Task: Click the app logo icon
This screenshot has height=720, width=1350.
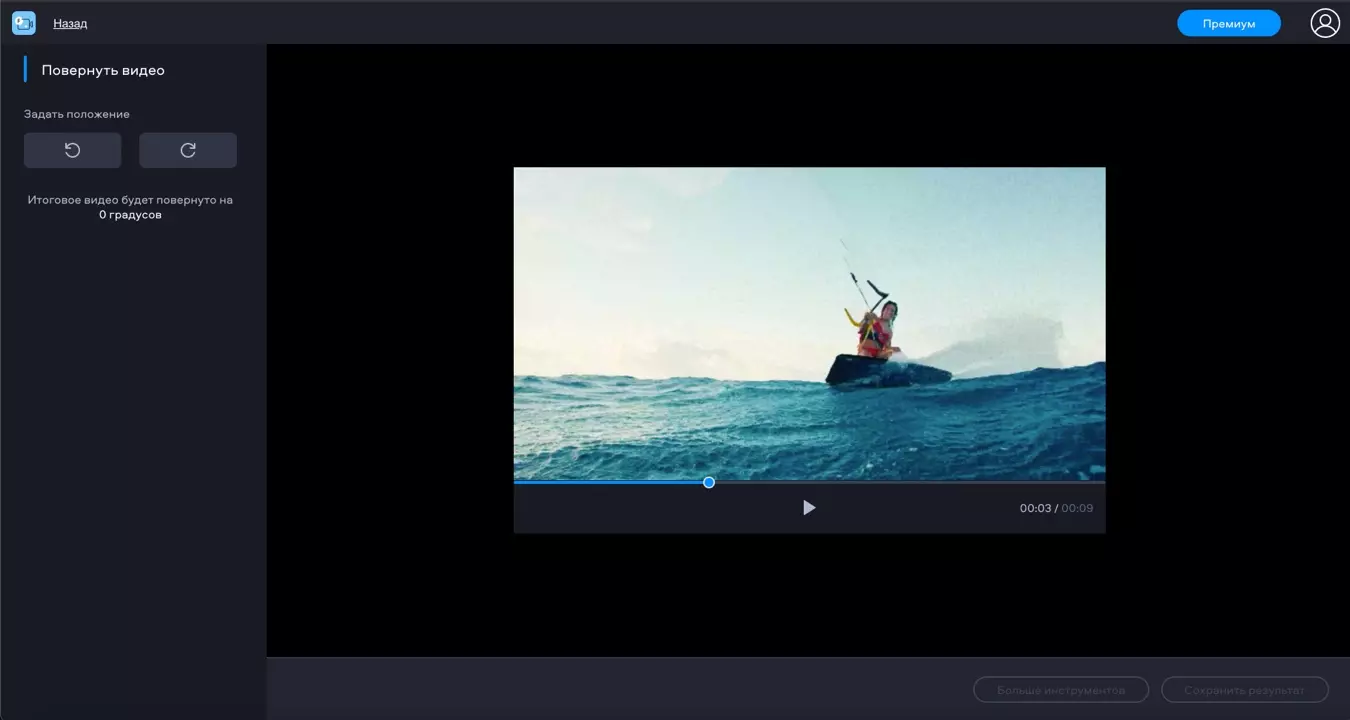Action: click(23, 23)
